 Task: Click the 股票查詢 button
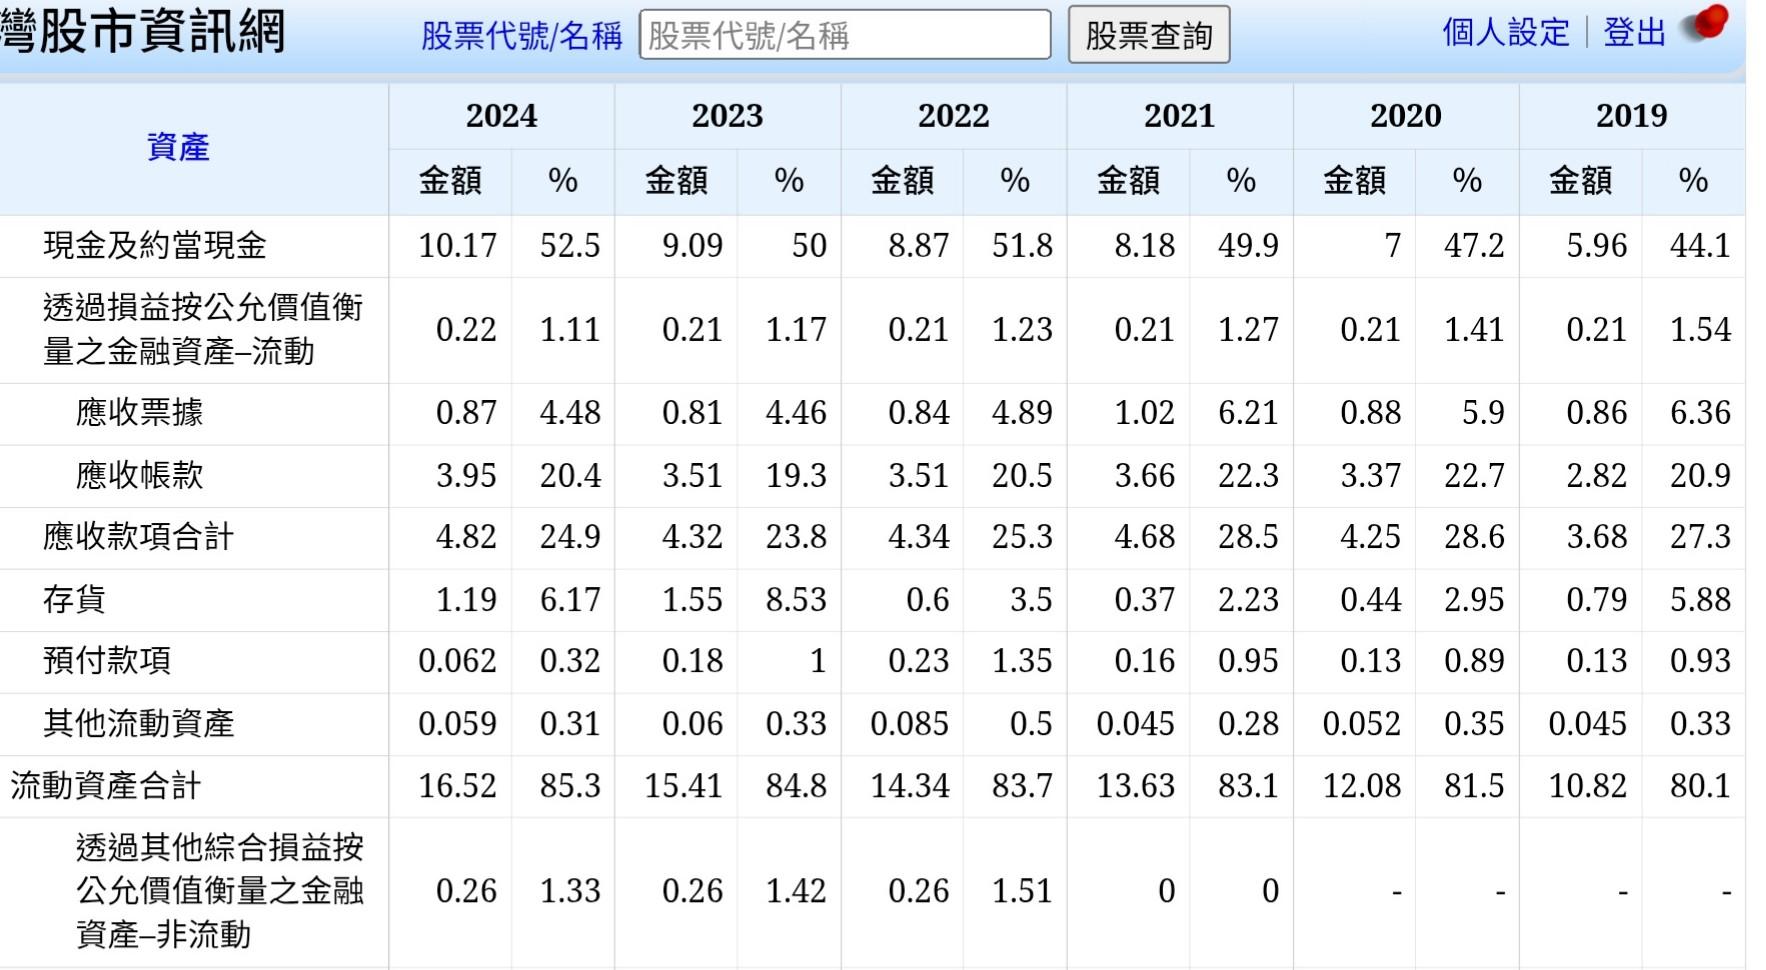[x=1149, y=35]
